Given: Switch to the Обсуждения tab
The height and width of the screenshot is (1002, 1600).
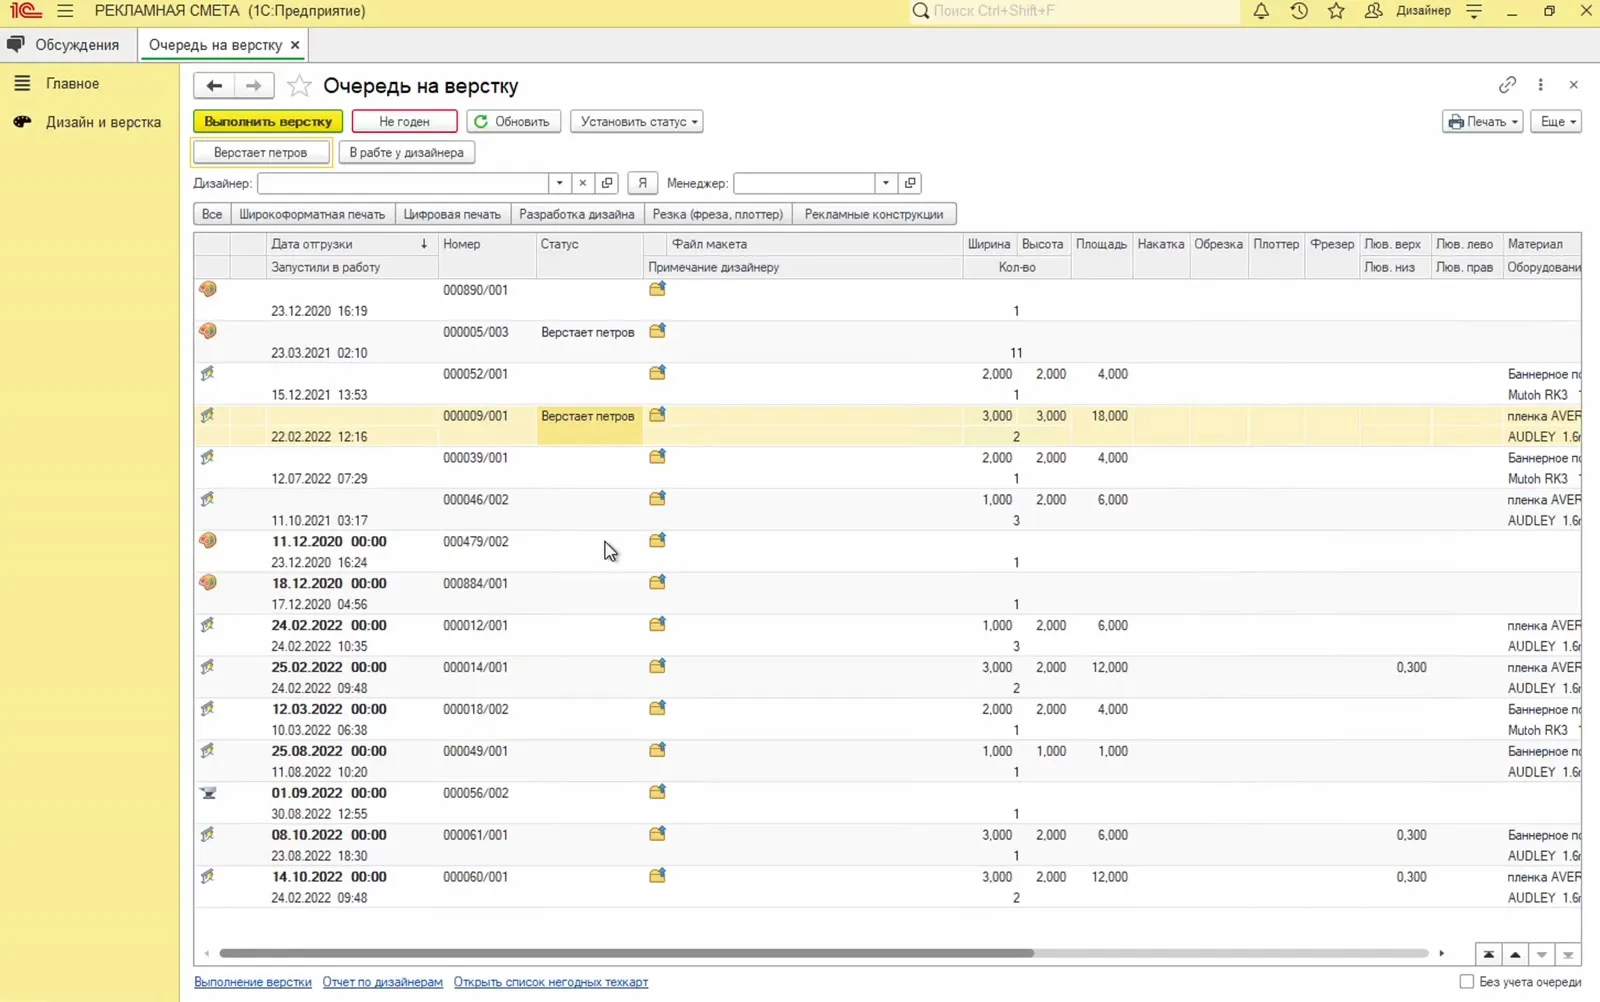Looking at the screenshot, I should tap(63, 45).
